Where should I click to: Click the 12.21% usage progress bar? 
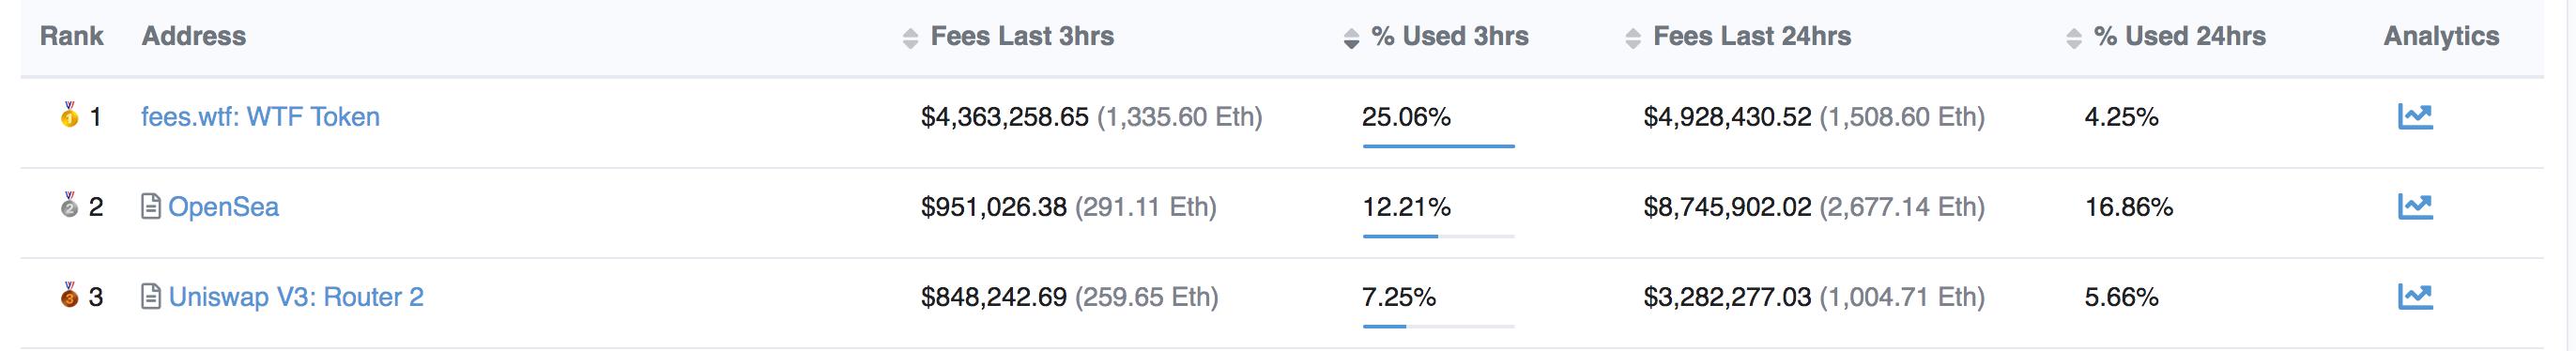coord(1438,236)
